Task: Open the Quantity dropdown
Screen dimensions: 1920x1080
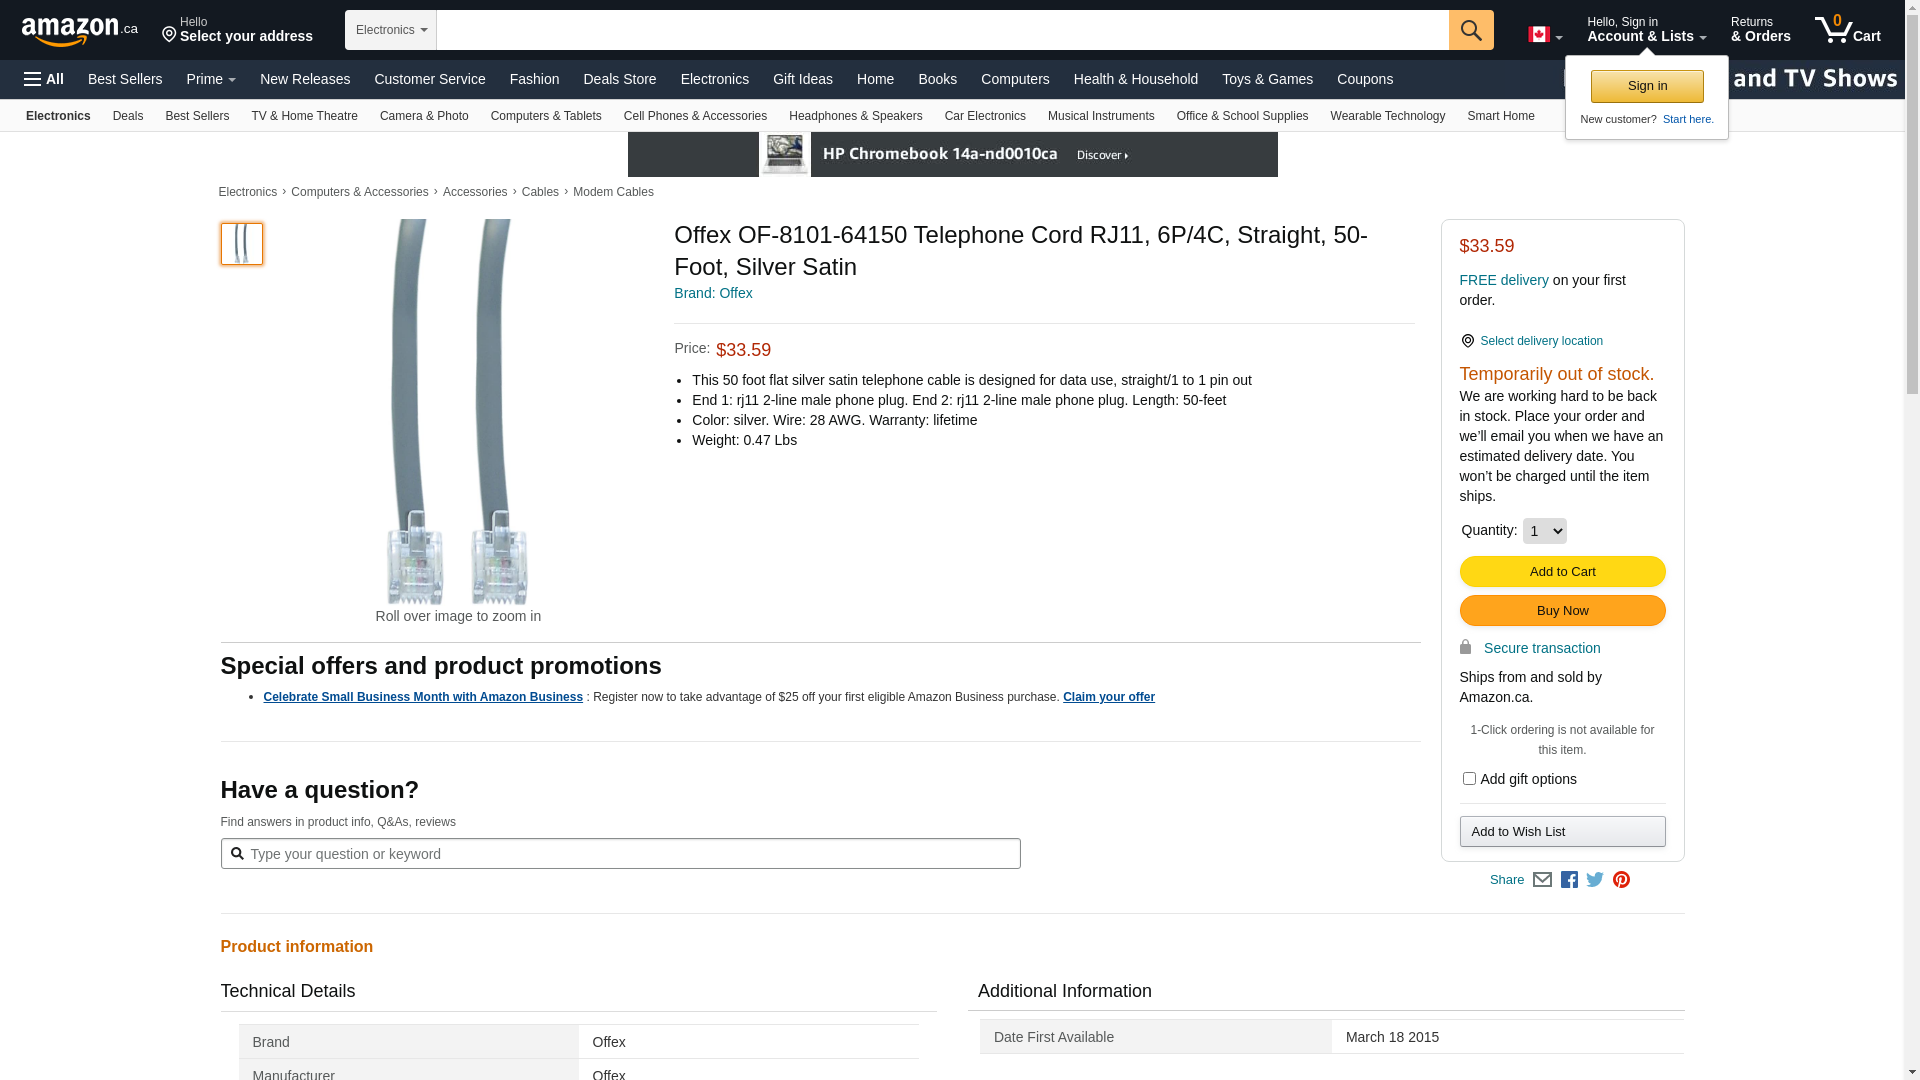Action: (x=1544, y=531)
